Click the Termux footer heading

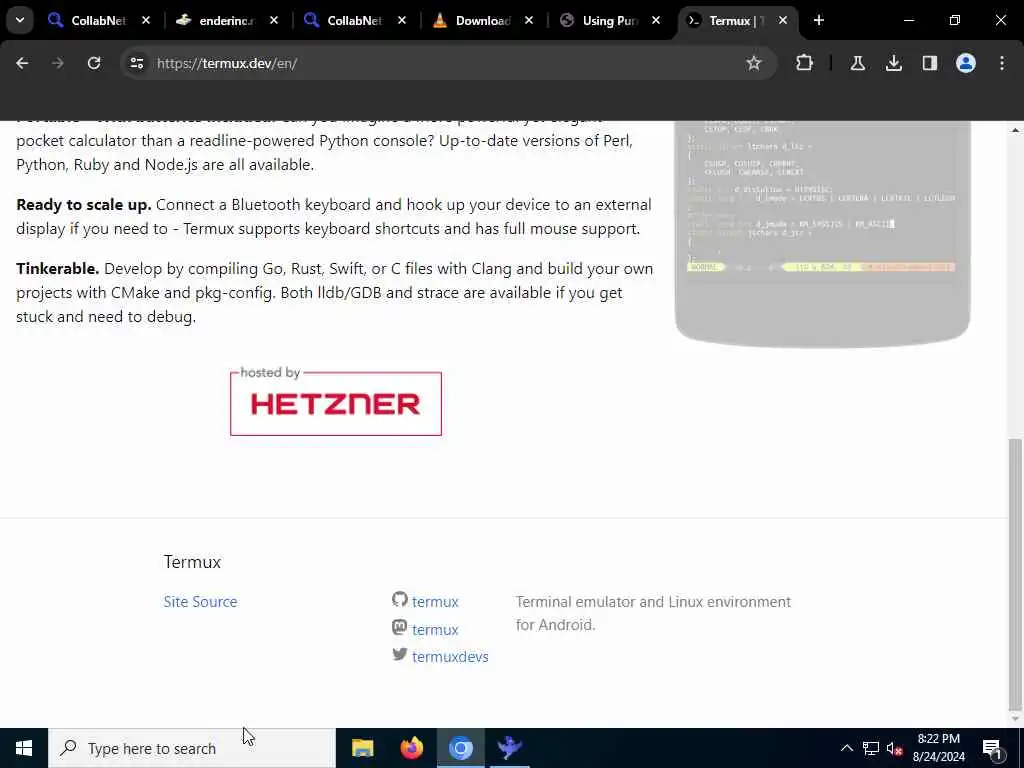pos(192,562)
